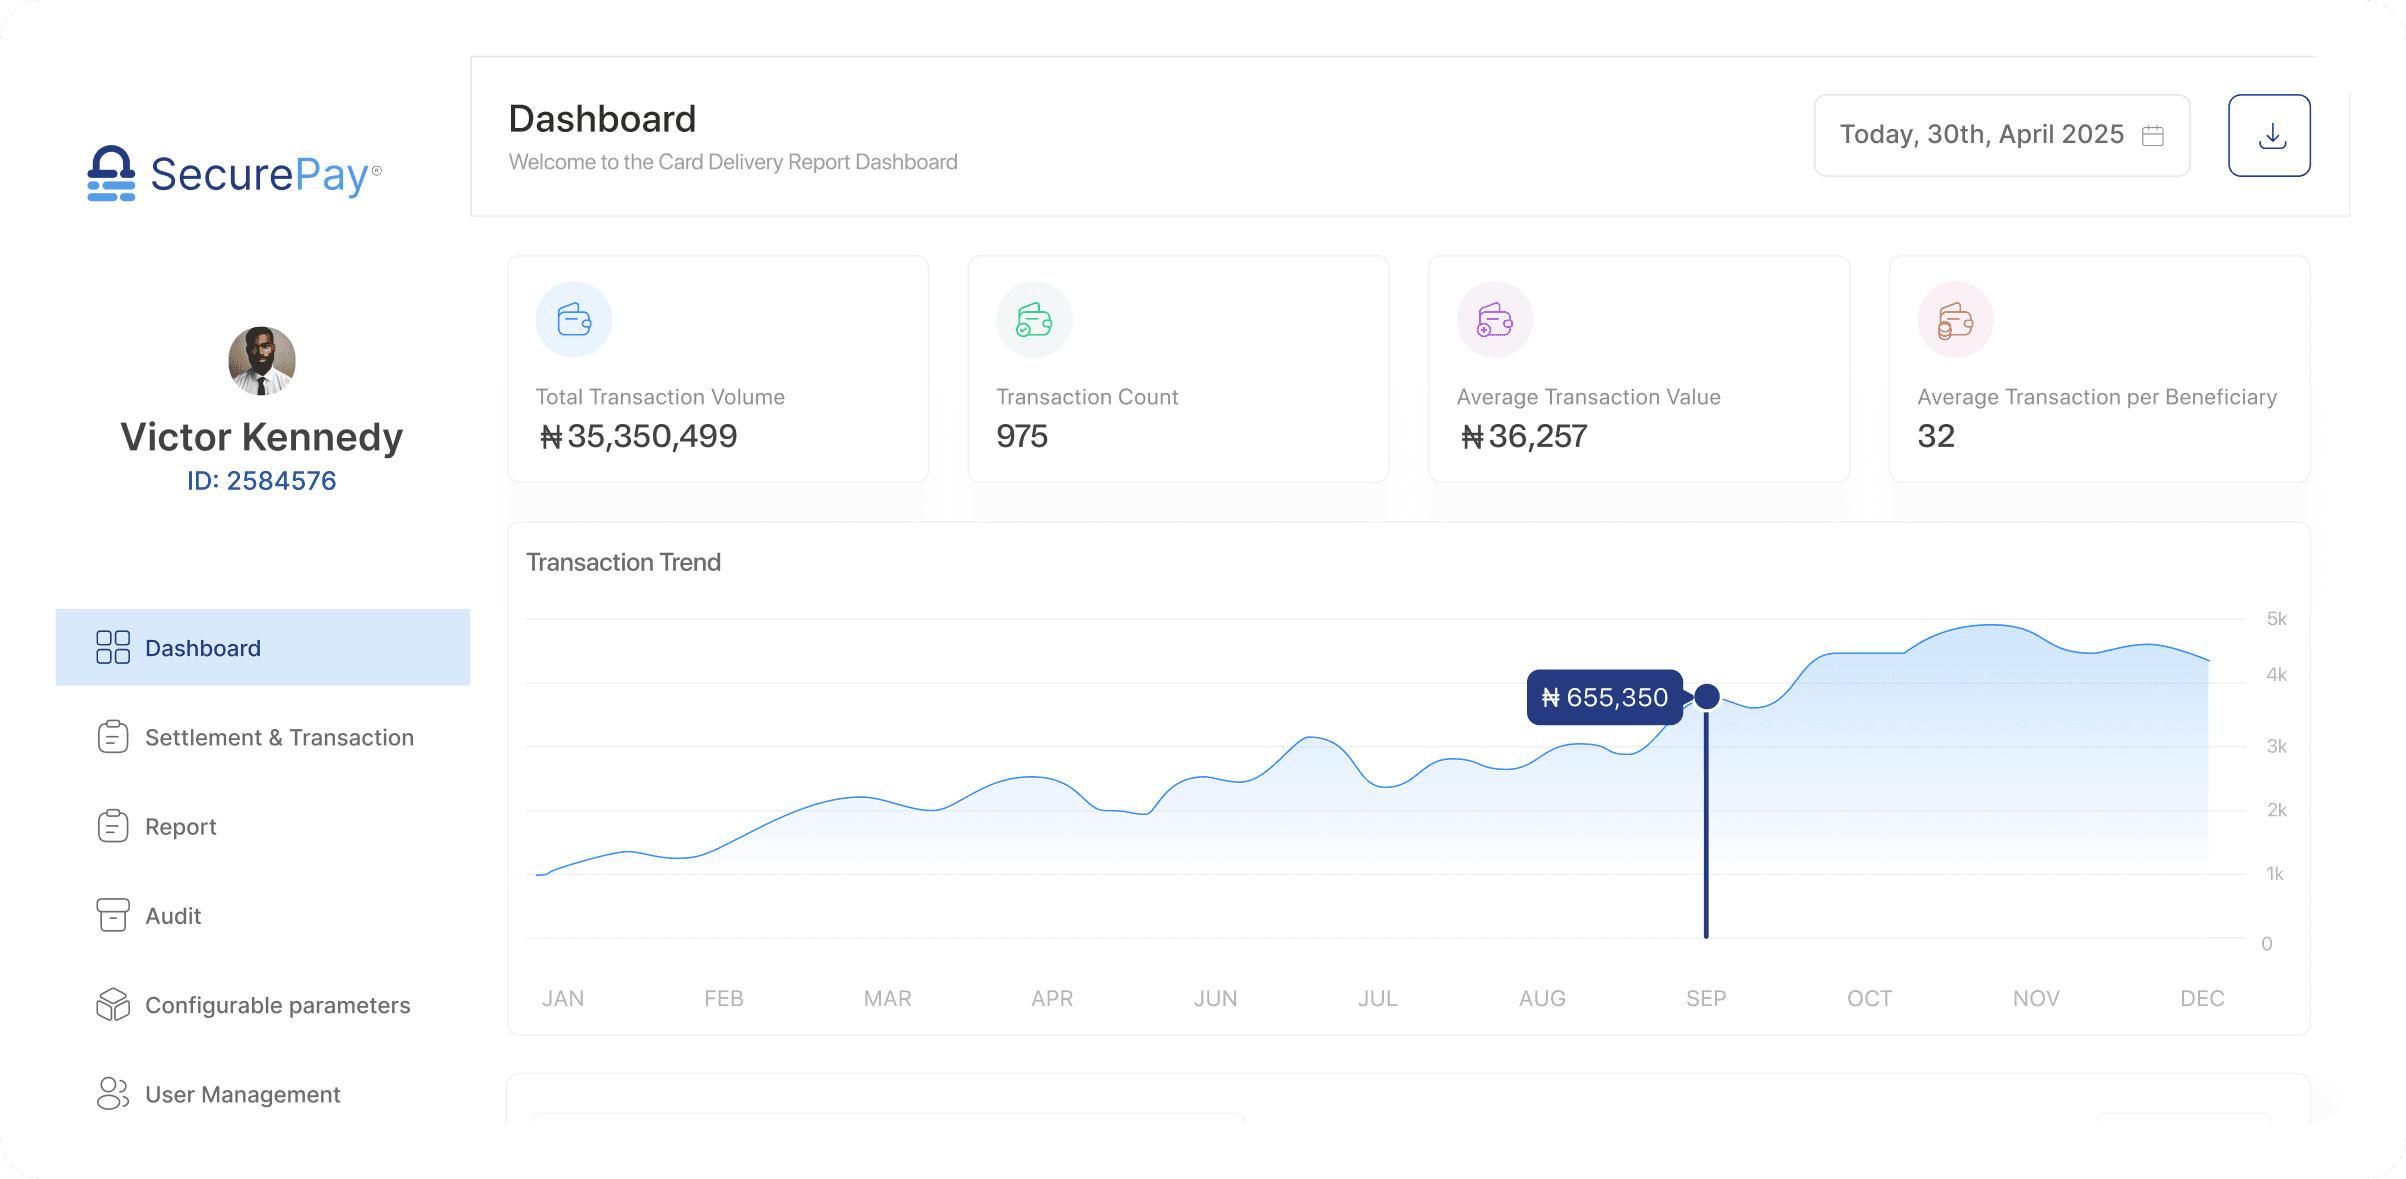Click the Victor Kennedy user name

262,437
